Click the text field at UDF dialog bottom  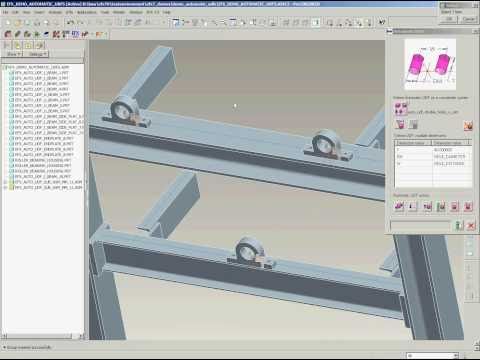(x=421, y=226)
